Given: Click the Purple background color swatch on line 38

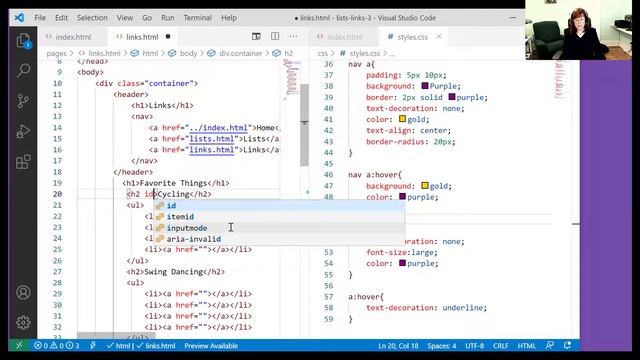Looking at the screenshot, I should click(x=424, y=86).
